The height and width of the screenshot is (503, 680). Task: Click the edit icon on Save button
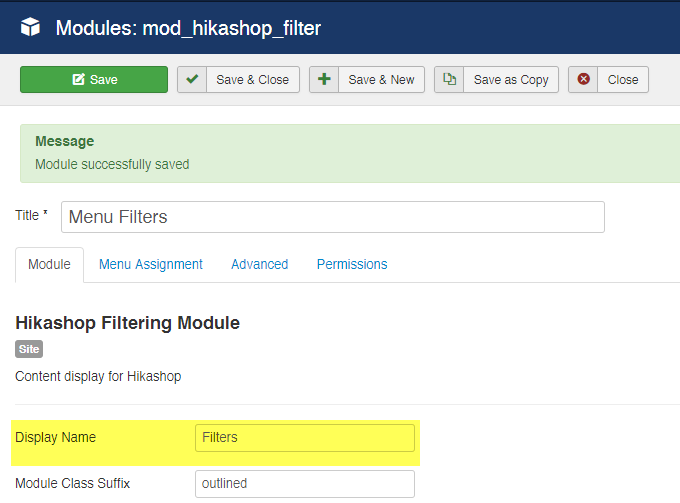[78, 79]
